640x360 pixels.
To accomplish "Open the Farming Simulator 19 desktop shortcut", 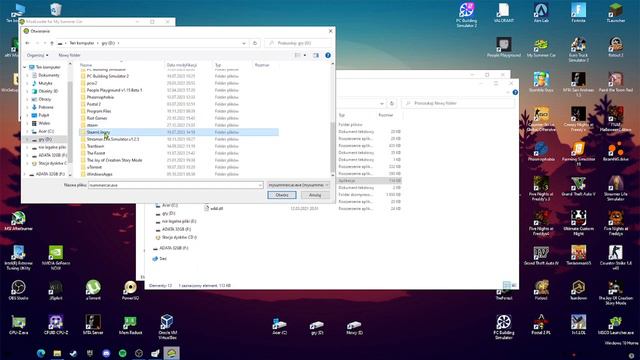I will click(x=578, y=154).
